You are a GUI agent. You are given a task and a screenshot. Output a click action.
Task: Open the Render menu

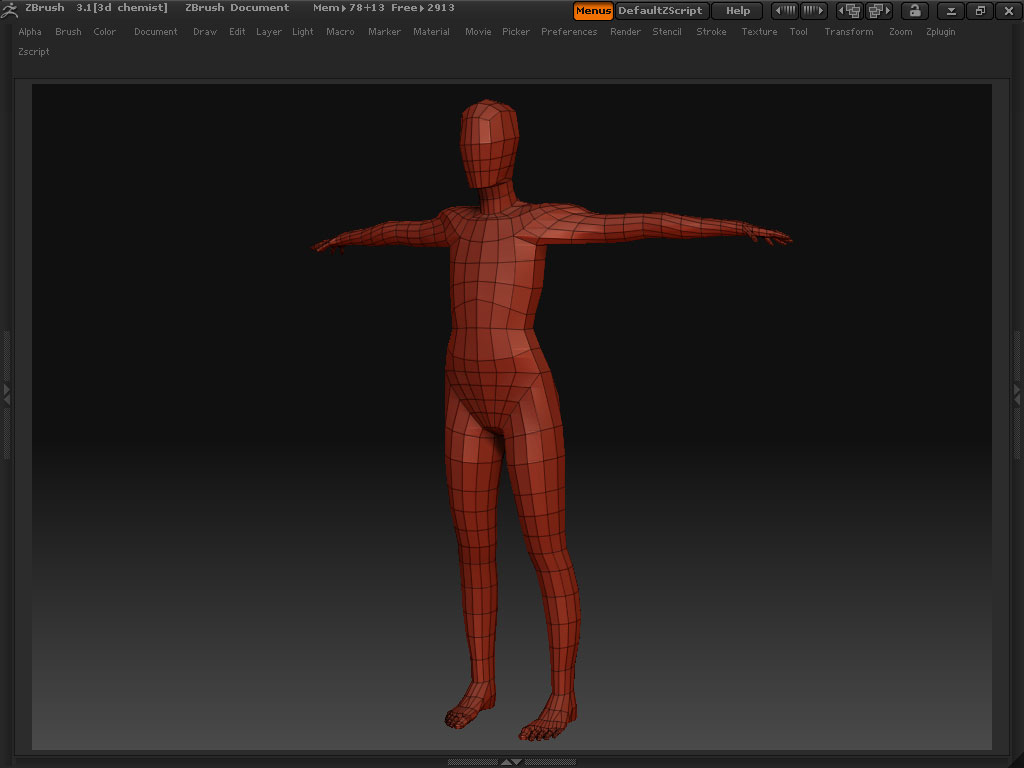(626, 31)
